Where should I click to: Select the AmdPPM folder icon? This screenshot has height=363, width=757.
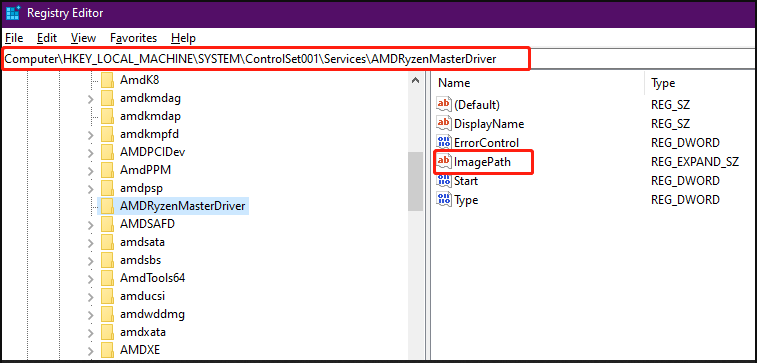[x=107, y=170]
